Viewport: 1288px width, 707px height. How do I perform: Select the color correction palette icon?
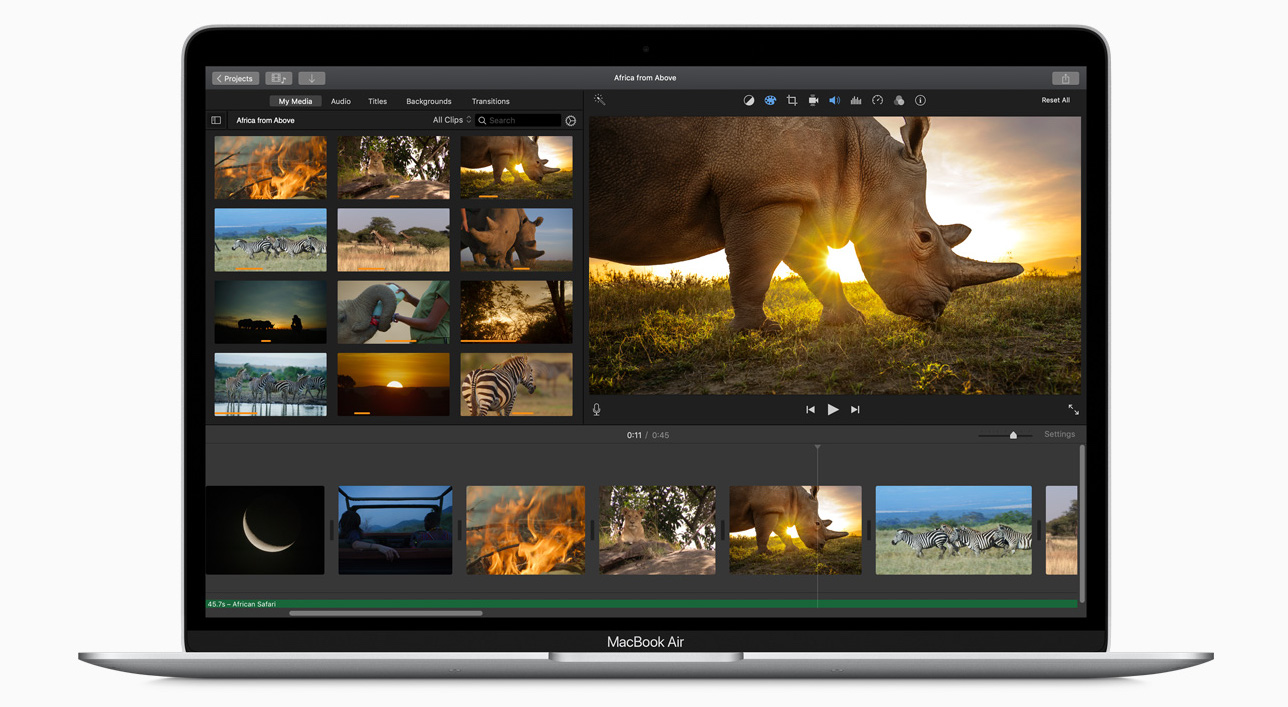(770, 100)
